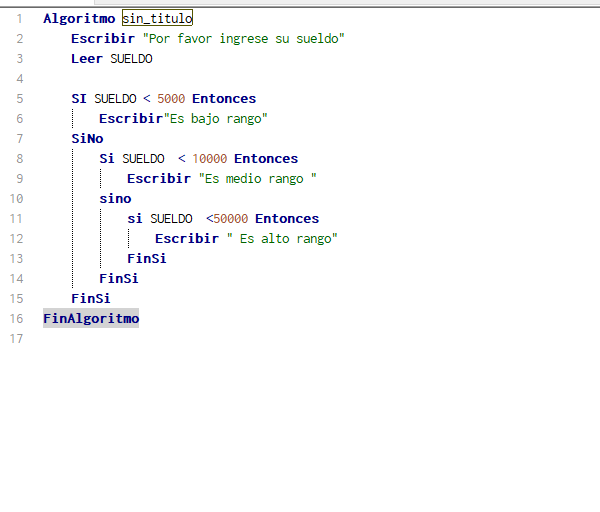Click the "Es medio rango " string
The image size is (600, 512).
tap(257, 178)
